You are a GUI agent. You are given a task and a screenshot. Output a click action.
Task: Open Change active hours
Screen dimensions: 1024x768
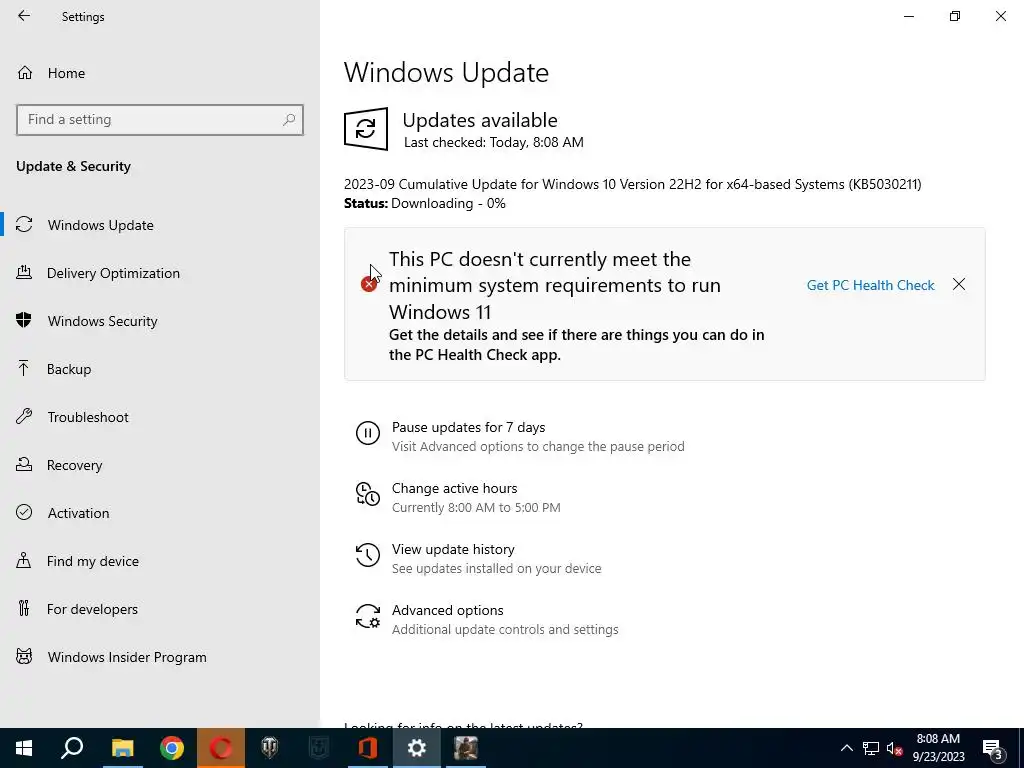click(455, 488)
